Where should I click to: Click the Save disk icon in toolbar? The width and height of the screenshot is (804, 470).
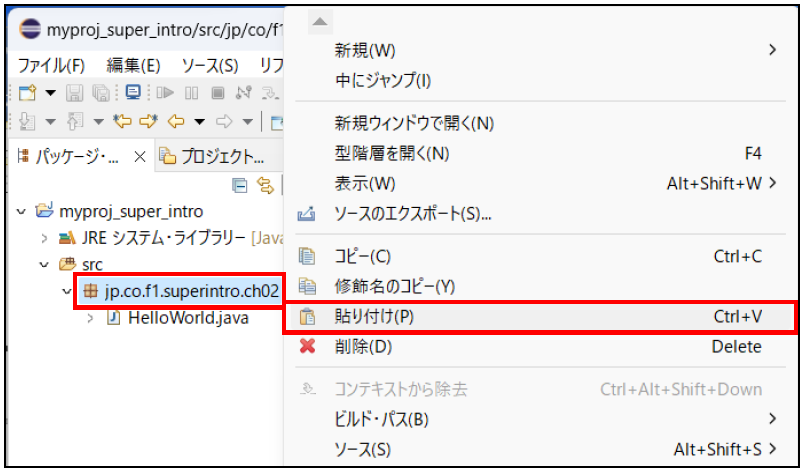[73, 93]
